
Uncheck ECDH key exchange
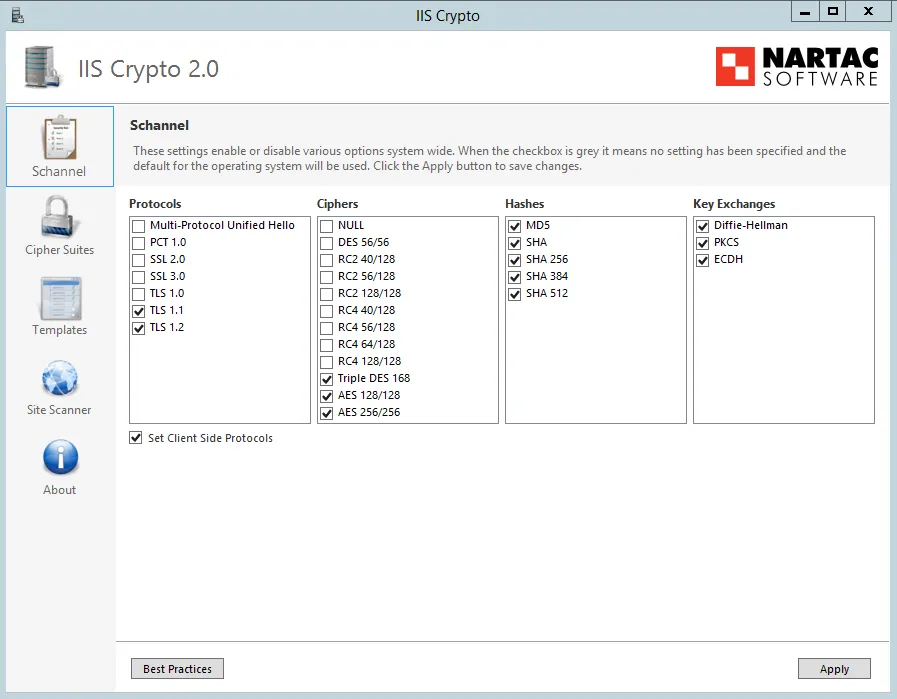[702, 260]
